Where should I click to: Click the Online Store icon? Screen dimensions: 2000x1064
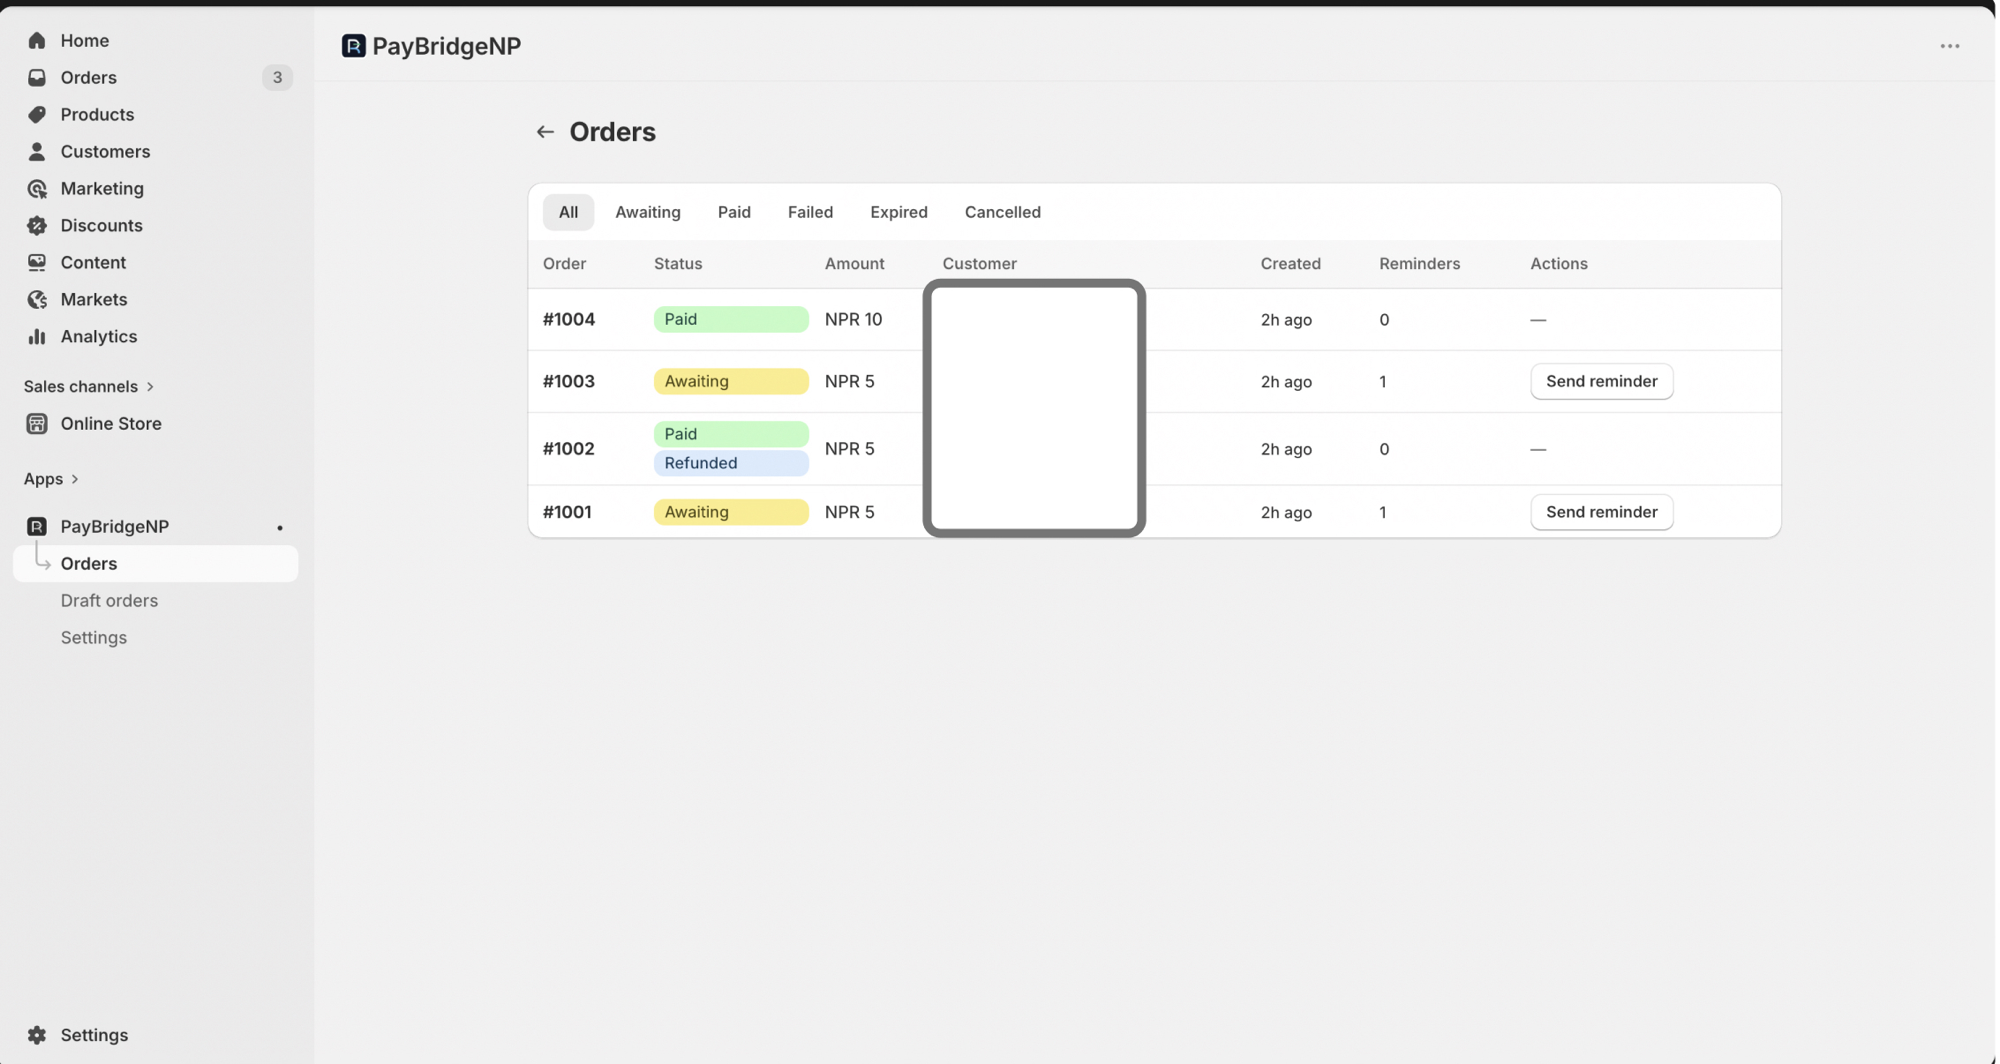(x=37, y=424)
